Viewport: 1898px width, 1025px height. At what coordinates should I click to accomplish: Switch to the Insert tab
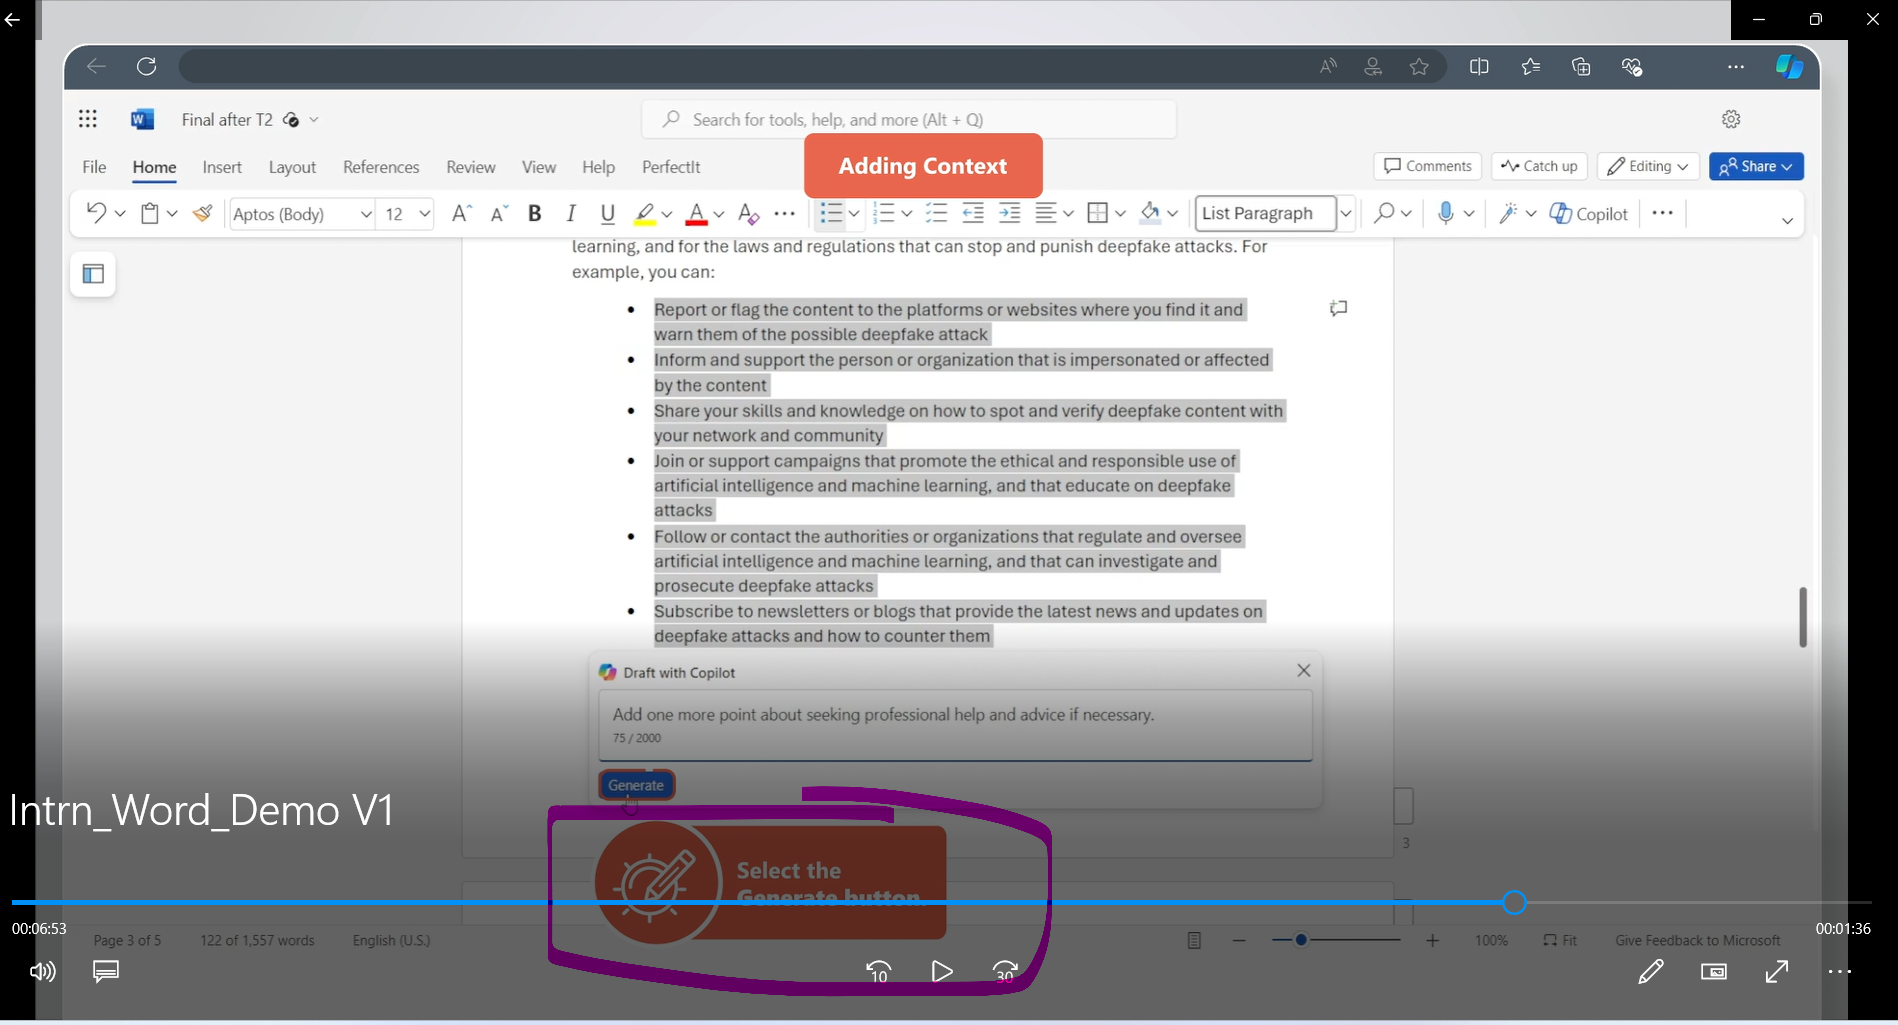click(222, 167)
